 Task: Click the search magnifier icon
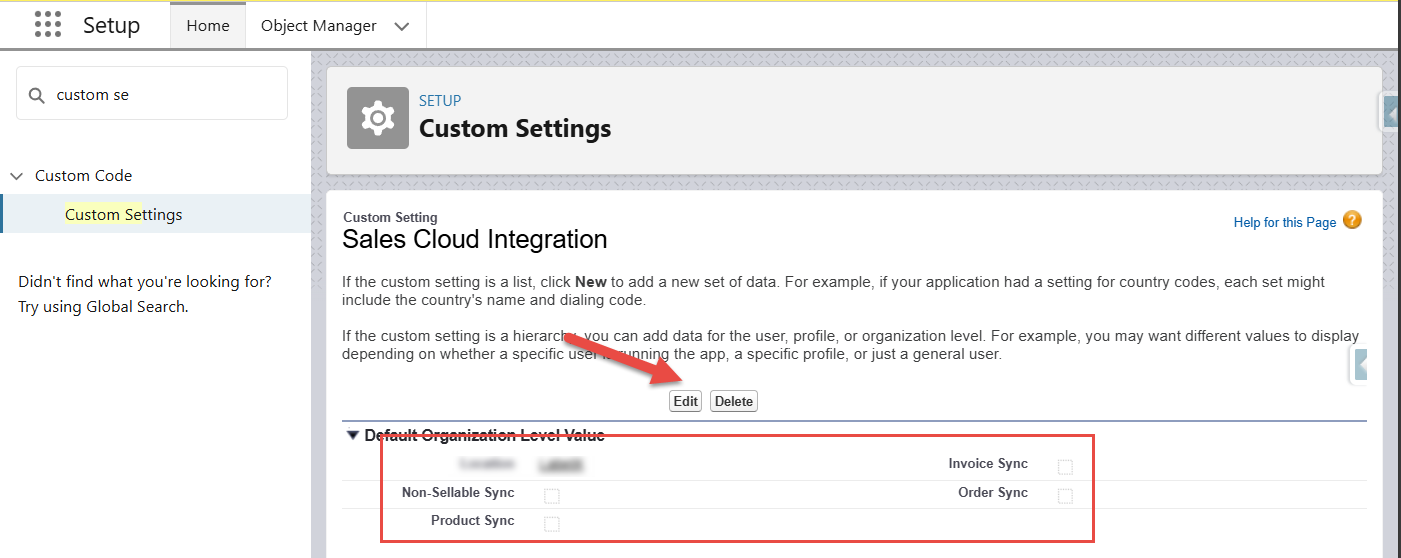point(37,95)
